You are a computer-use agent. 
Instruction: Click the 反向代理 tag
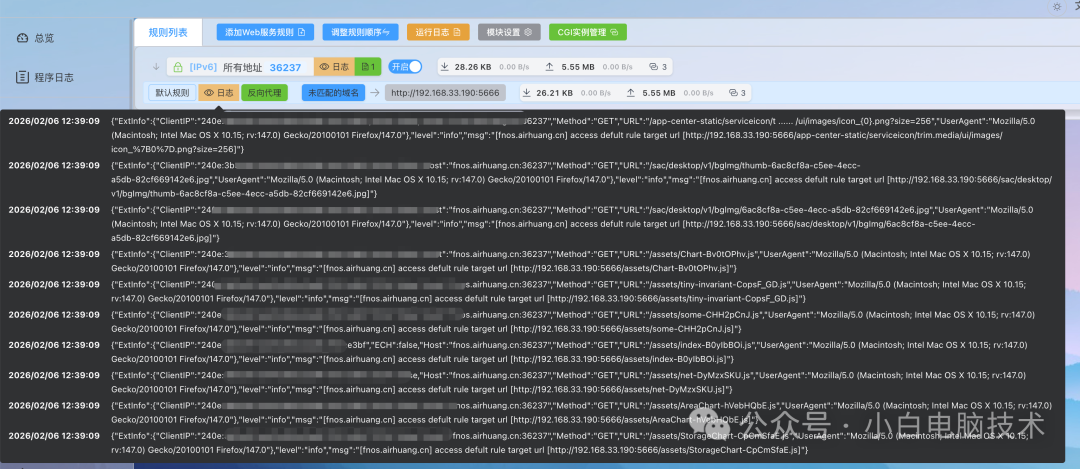[264, 92]
